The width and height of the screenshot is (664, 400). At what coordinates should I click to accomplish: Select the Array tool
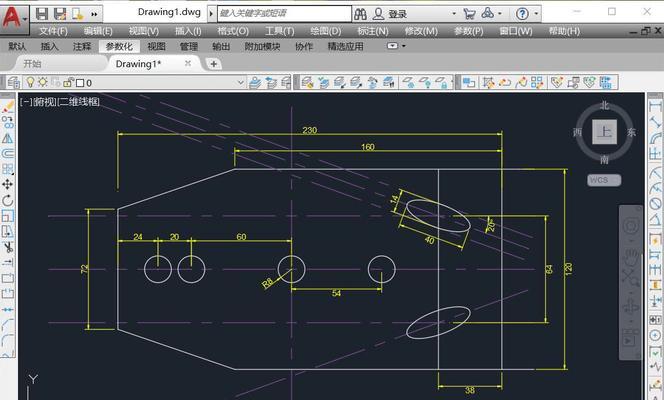point(8,169)
